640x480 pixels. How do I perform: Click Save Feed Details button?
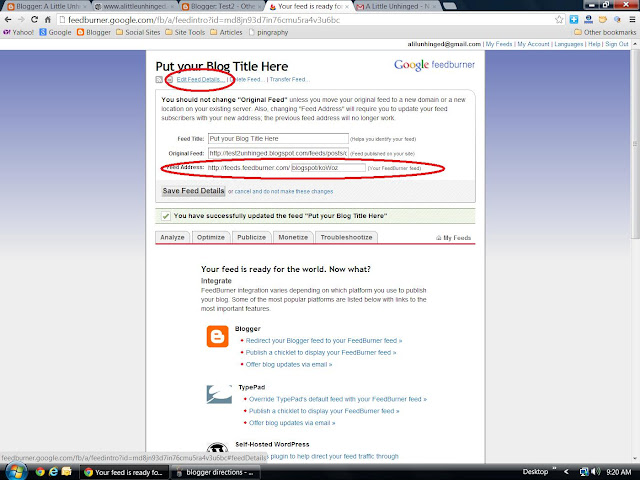193,191
